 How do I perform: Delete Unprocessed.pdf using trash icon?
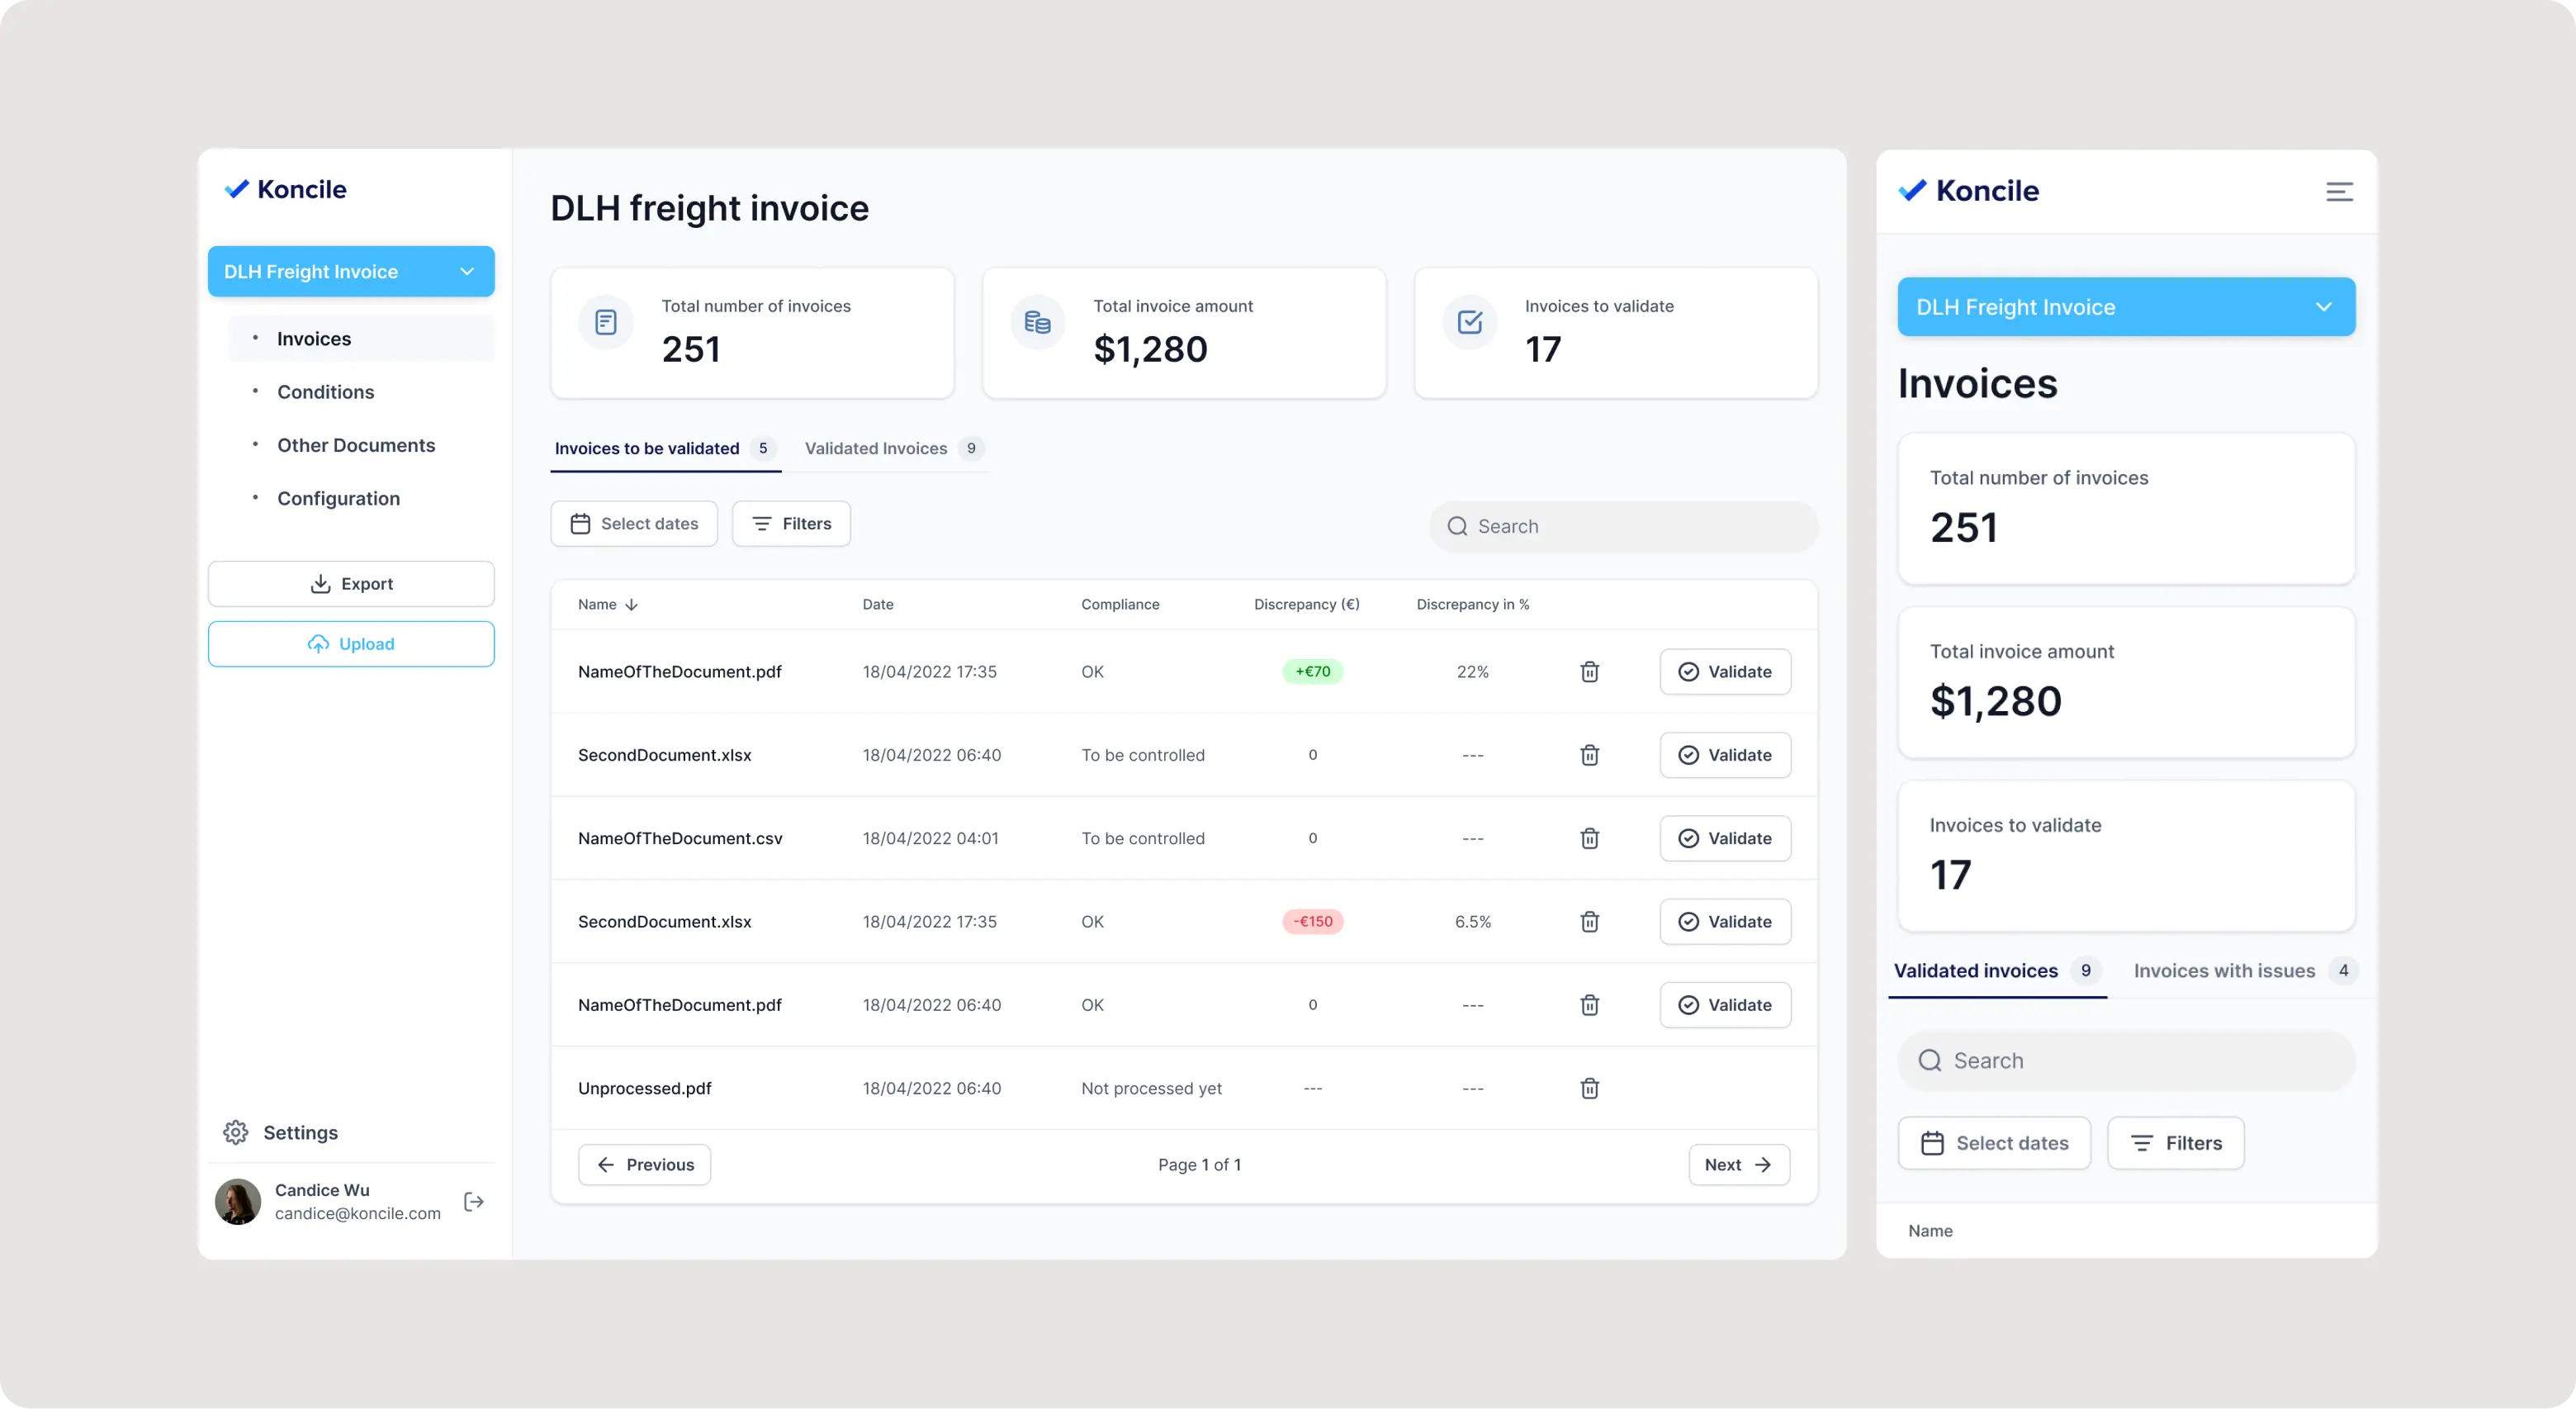click(1589, 1087)
